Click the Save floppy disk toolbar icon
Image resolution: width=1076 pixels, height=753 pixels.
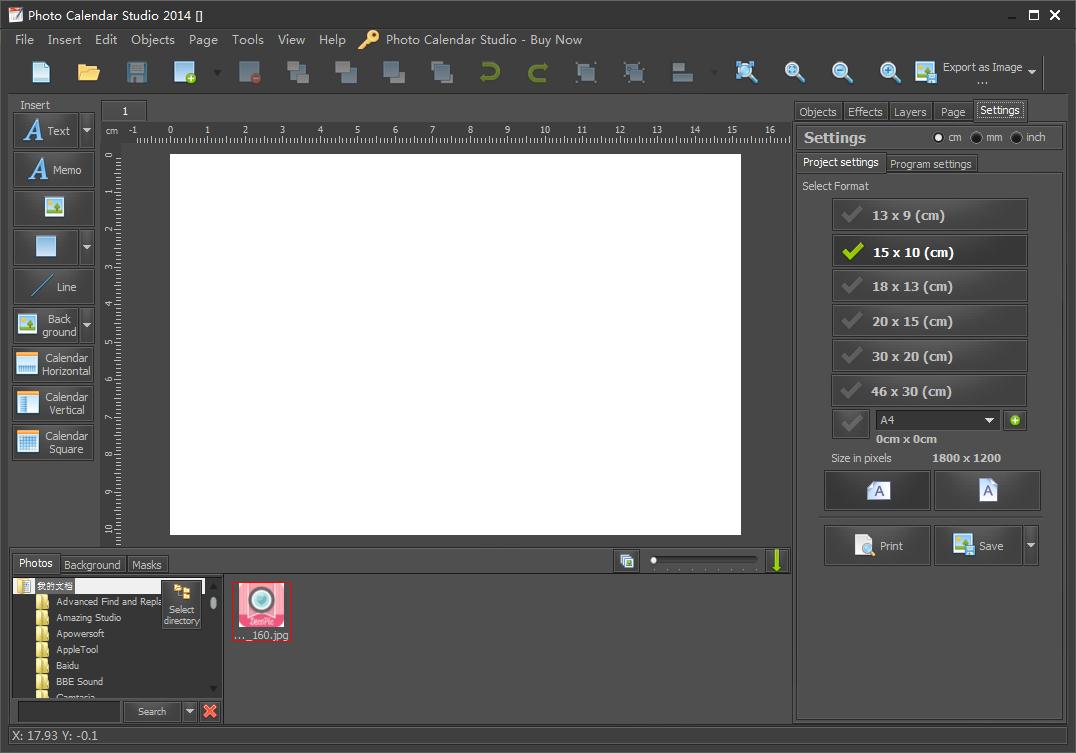[x=137, y=72]
